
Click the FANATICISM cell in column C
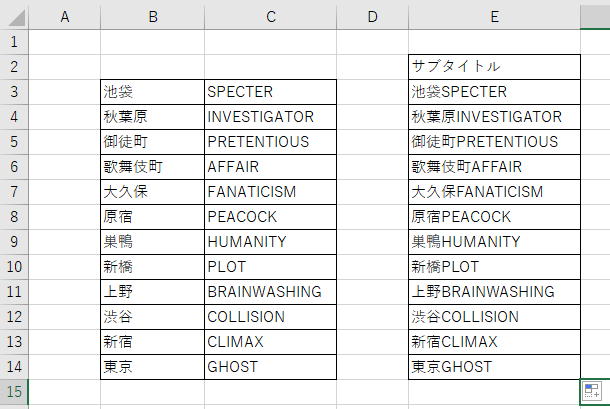point(270,192)
